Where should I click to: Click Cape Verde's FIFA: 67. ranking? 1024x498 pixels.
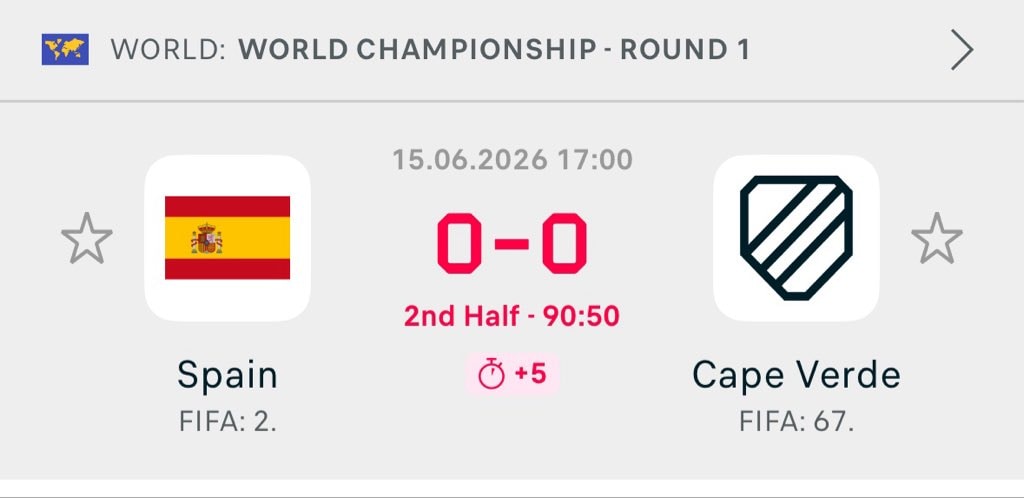(x=796, y=421)
